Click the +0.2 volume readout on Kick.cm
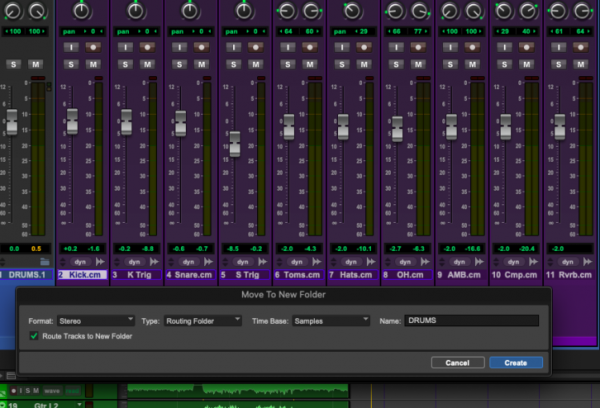Viewport: 600px width, 408px height. (71, 249)
